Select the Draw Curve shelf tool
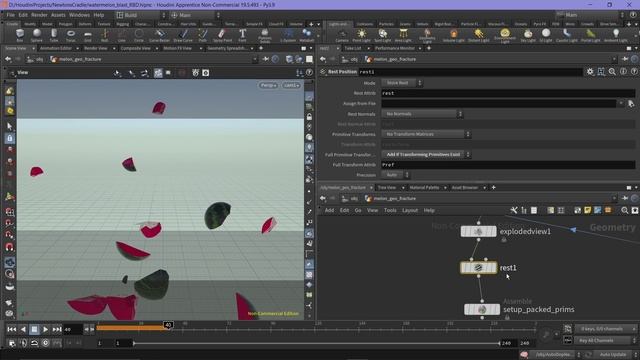Viewport: 640px width, 360px height. click(183, 35)
